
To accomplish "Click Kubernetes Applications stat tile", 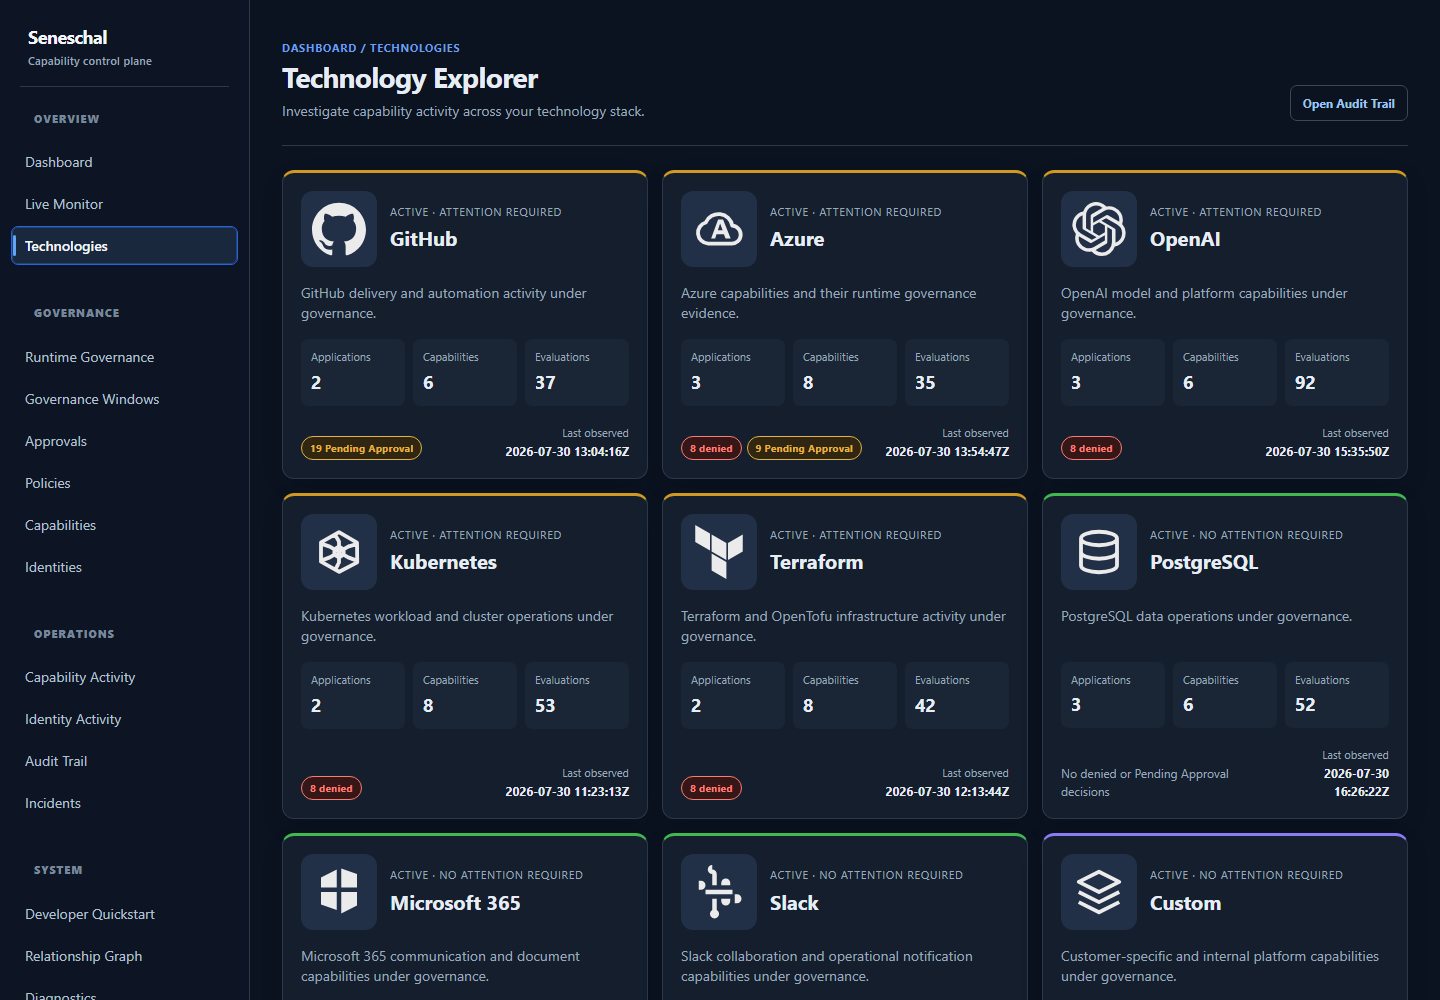I will click(353, 695).
